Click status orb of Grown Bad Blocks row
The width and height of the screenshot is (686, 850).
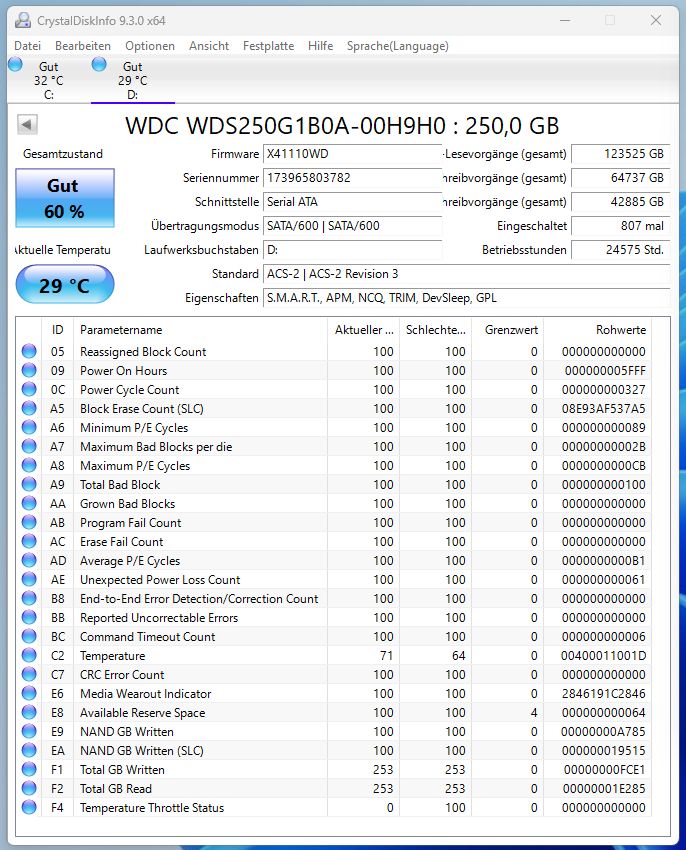(29, 503)
